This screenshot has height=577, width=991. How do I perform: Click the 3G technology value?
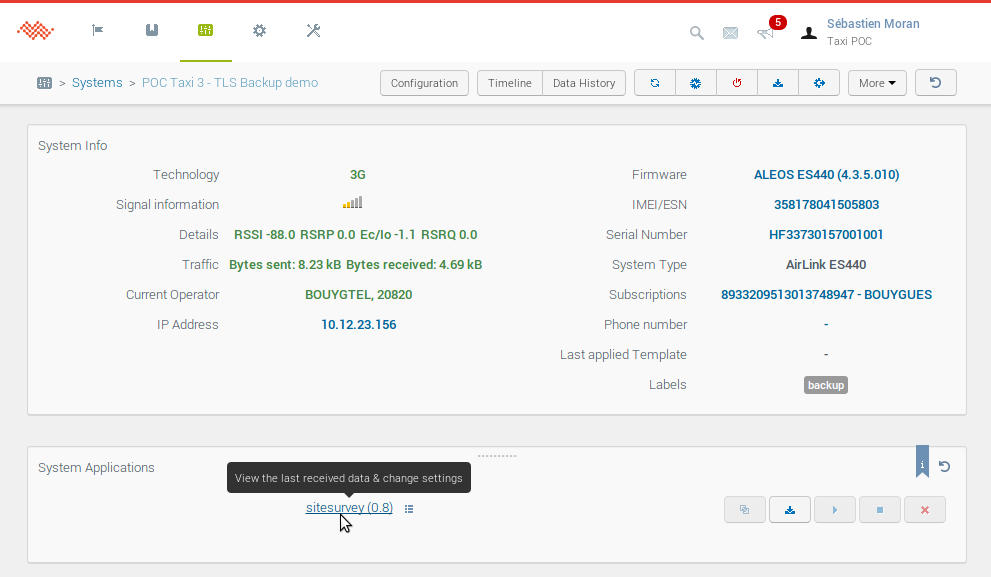point(358,174)
